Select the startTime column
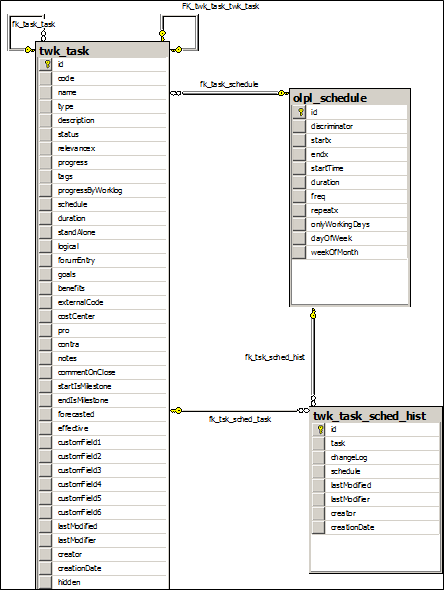 [x=350, y=168]
